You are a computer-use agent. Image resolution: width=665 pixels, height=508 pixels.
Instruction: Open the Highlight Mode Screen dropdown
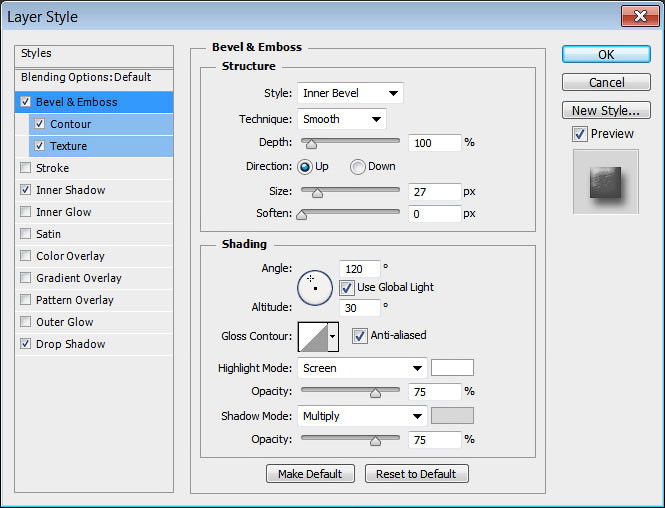[x=362, y=368]
